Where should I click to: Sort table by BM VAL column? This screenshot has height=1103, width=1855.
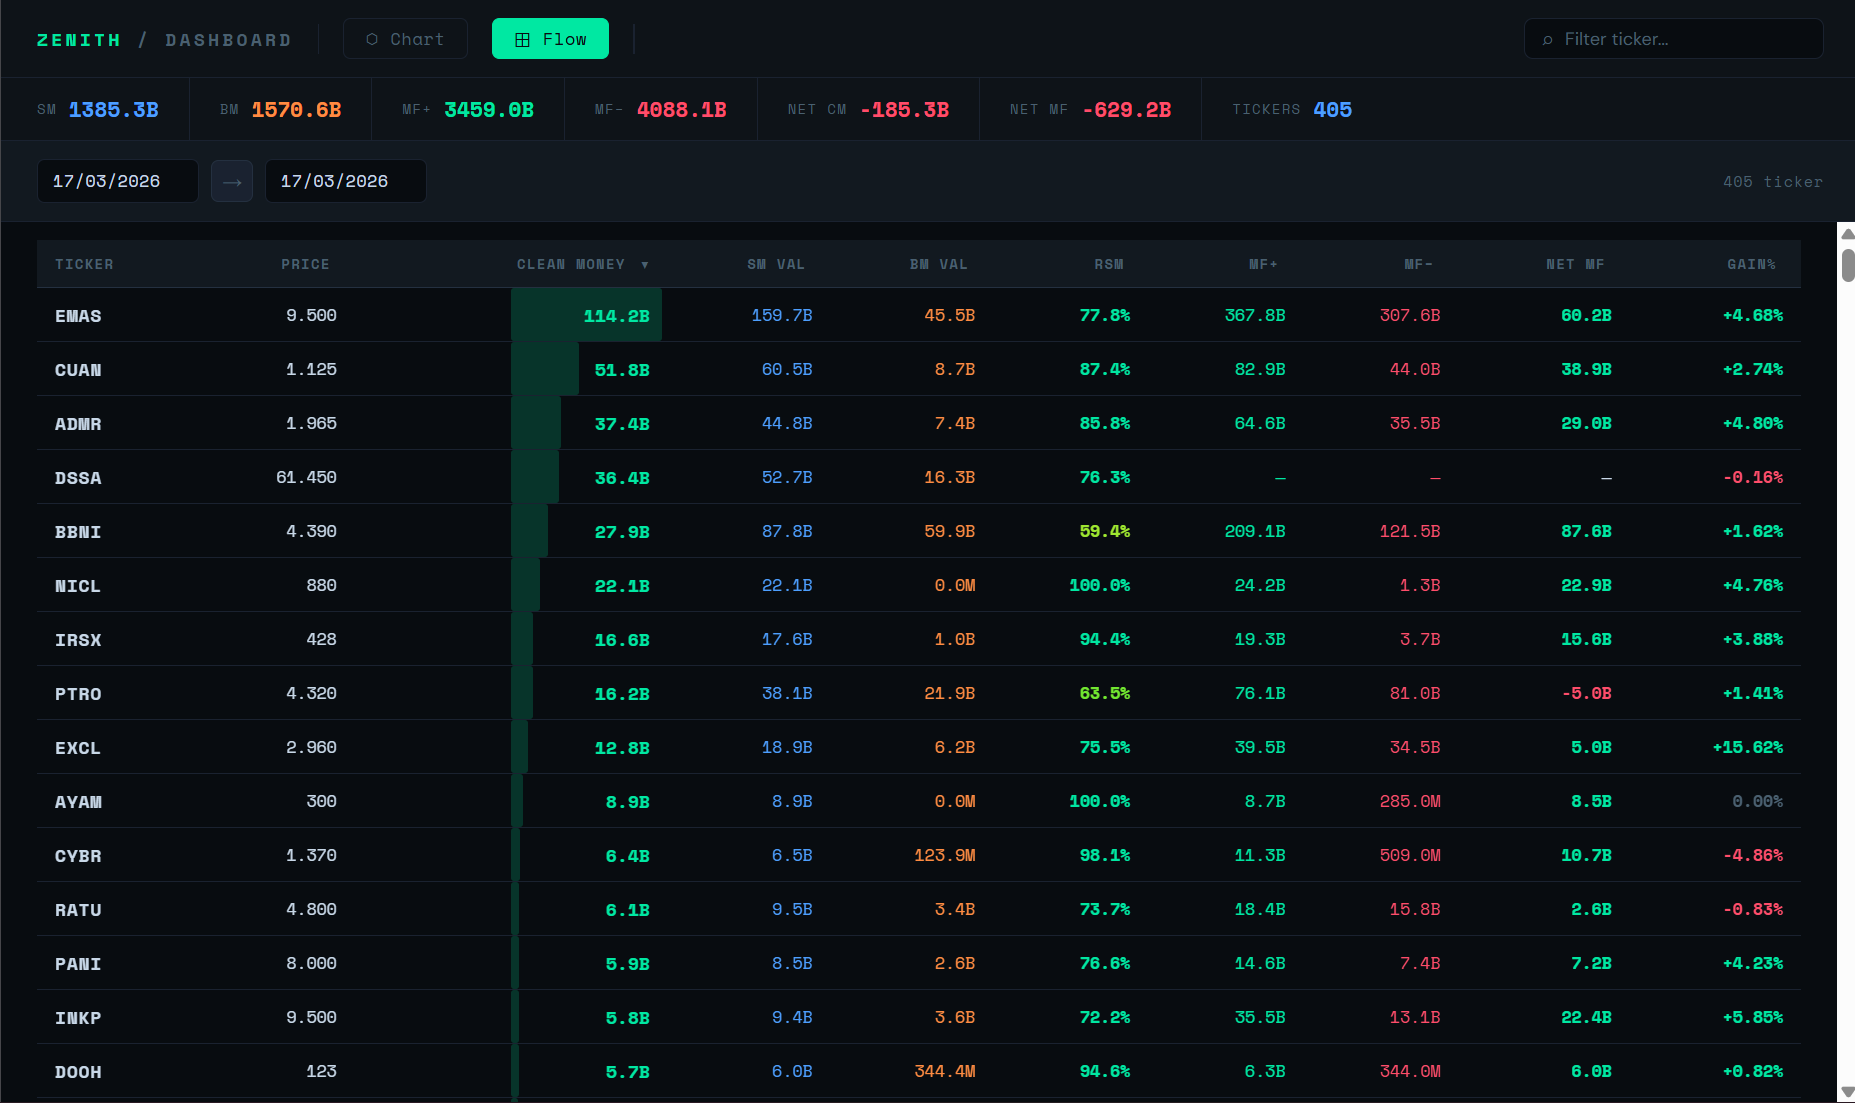(x=939, y=264)
